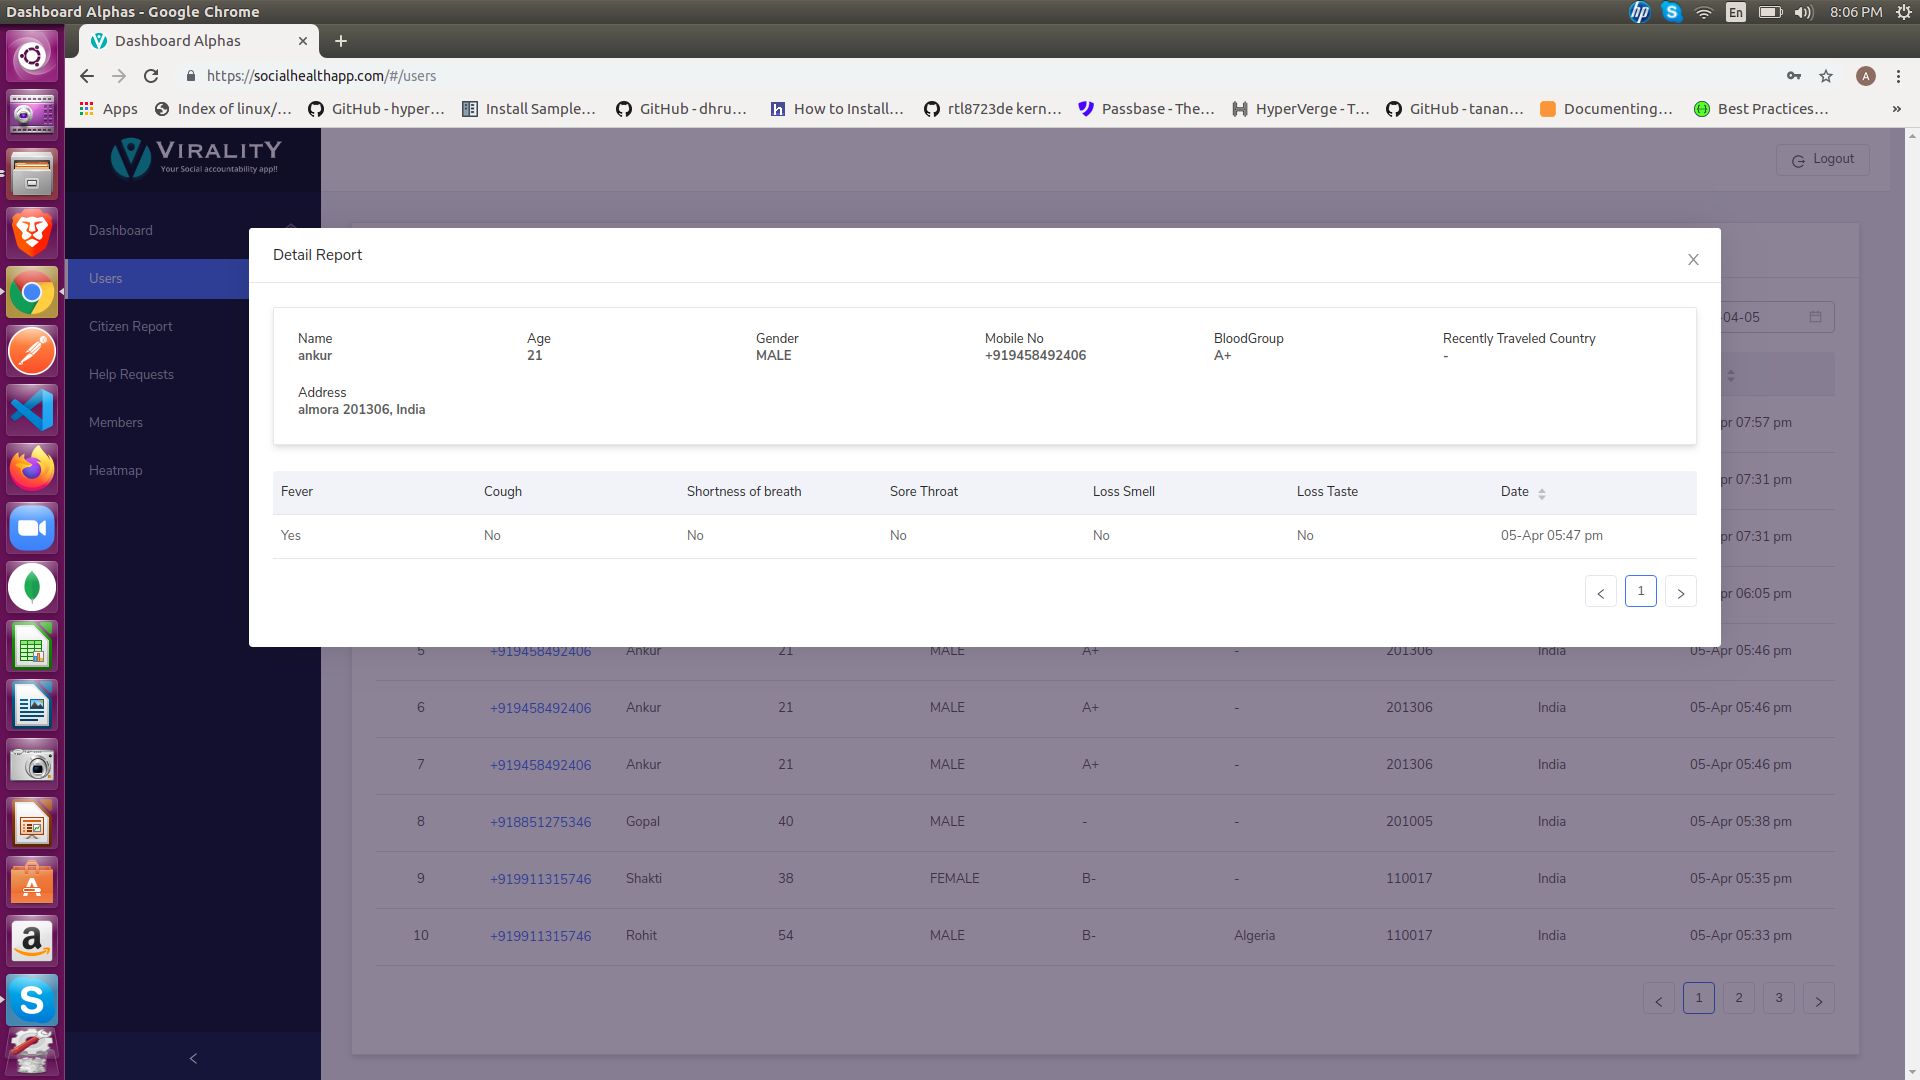Open the Heatmap sidebar menu item
The height and width of the screenshot is (1080, 1920).
[115, 470]
